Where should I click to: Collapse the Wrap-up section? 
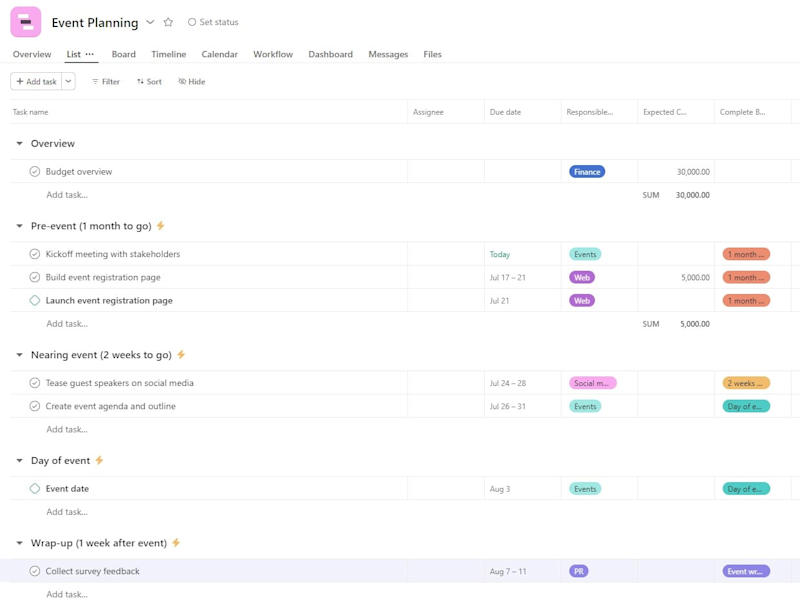[19, 543]
